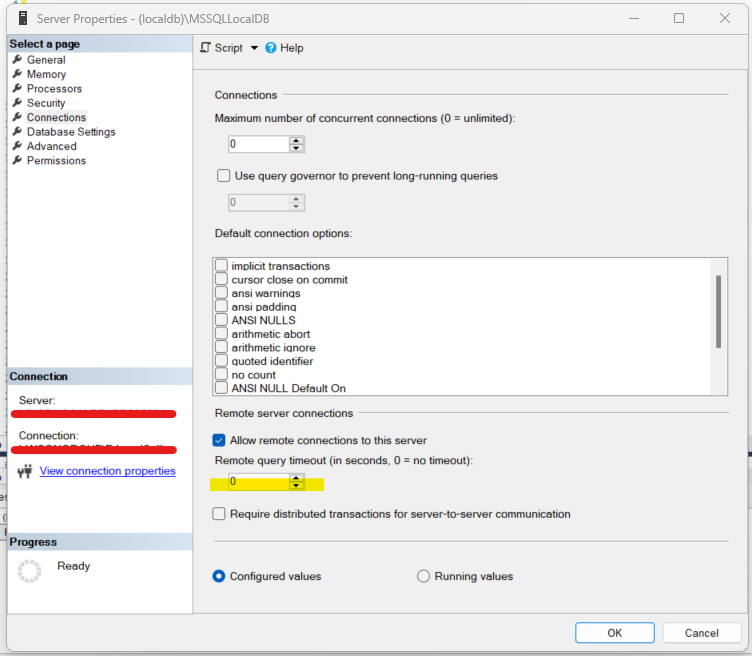Image resolution: width=752 pixels, height=656 pixels.
Task: Click the maximum concurrent connections field
Action: (259, 144)
